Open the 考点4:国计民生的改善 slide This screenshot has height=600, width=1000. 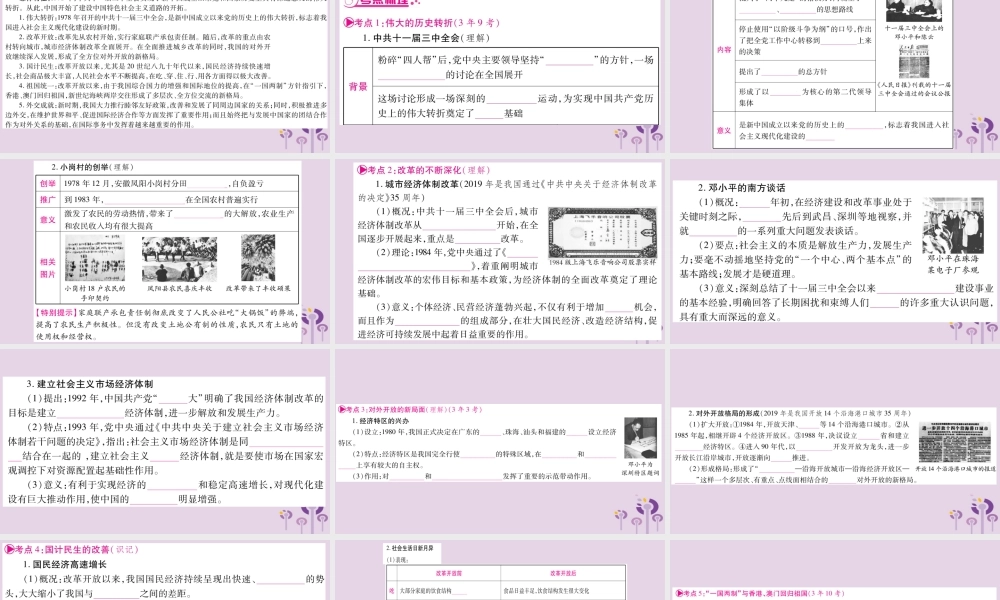click(166, 570)
